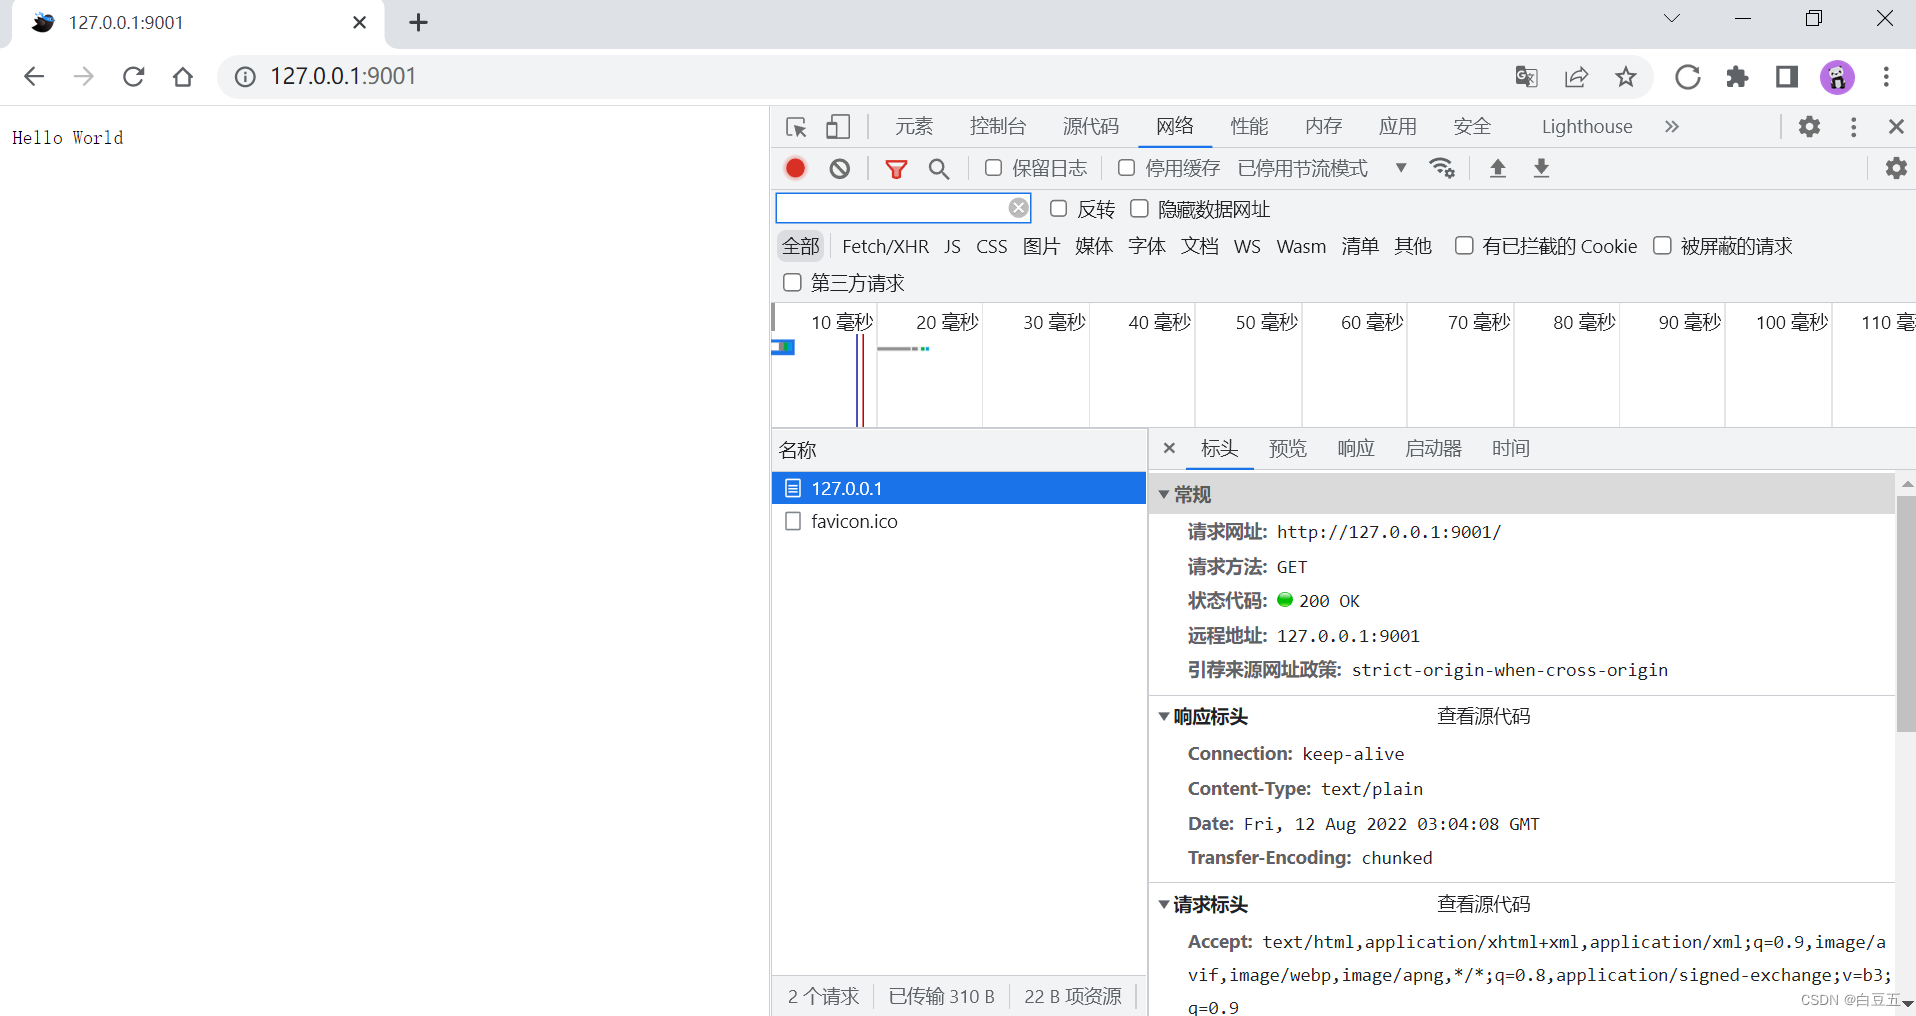View source for 响应标头

click(x=1484, y=717)
